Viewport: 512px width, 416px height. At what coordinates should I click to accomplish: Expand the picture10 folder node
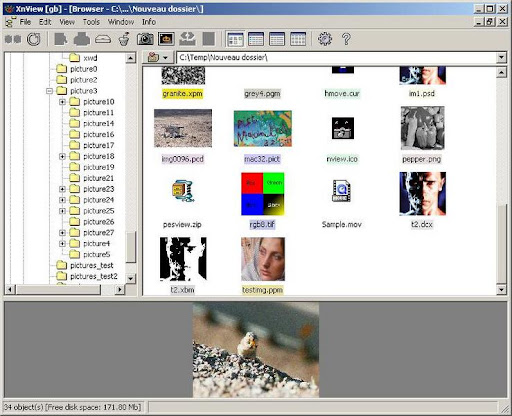(62, 102)
